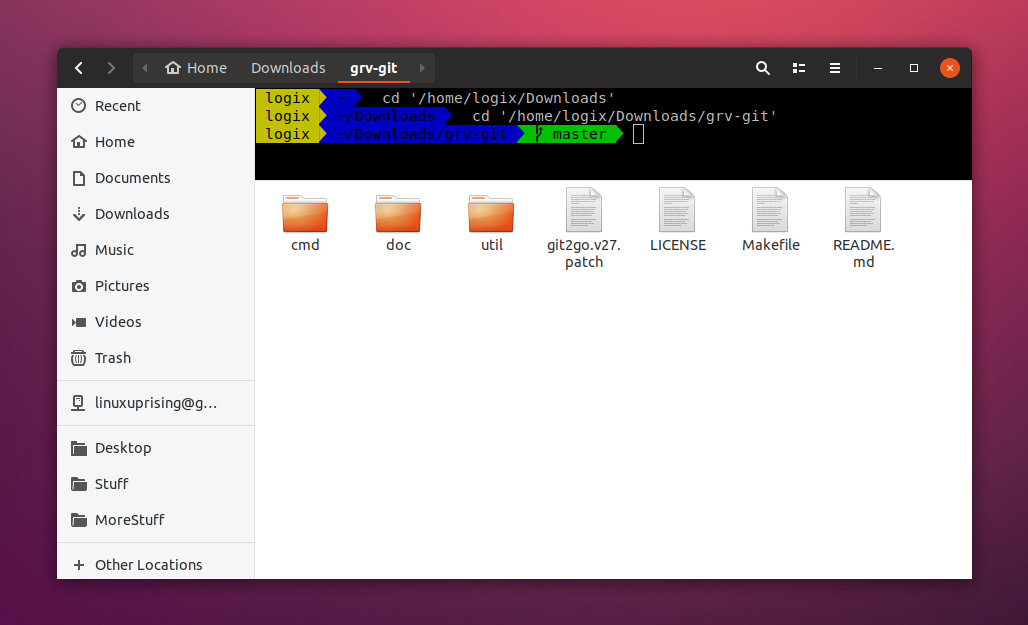Click the master branch prompt segment
This screenshot has width=1028, height=625.
(x=570, y=134)
